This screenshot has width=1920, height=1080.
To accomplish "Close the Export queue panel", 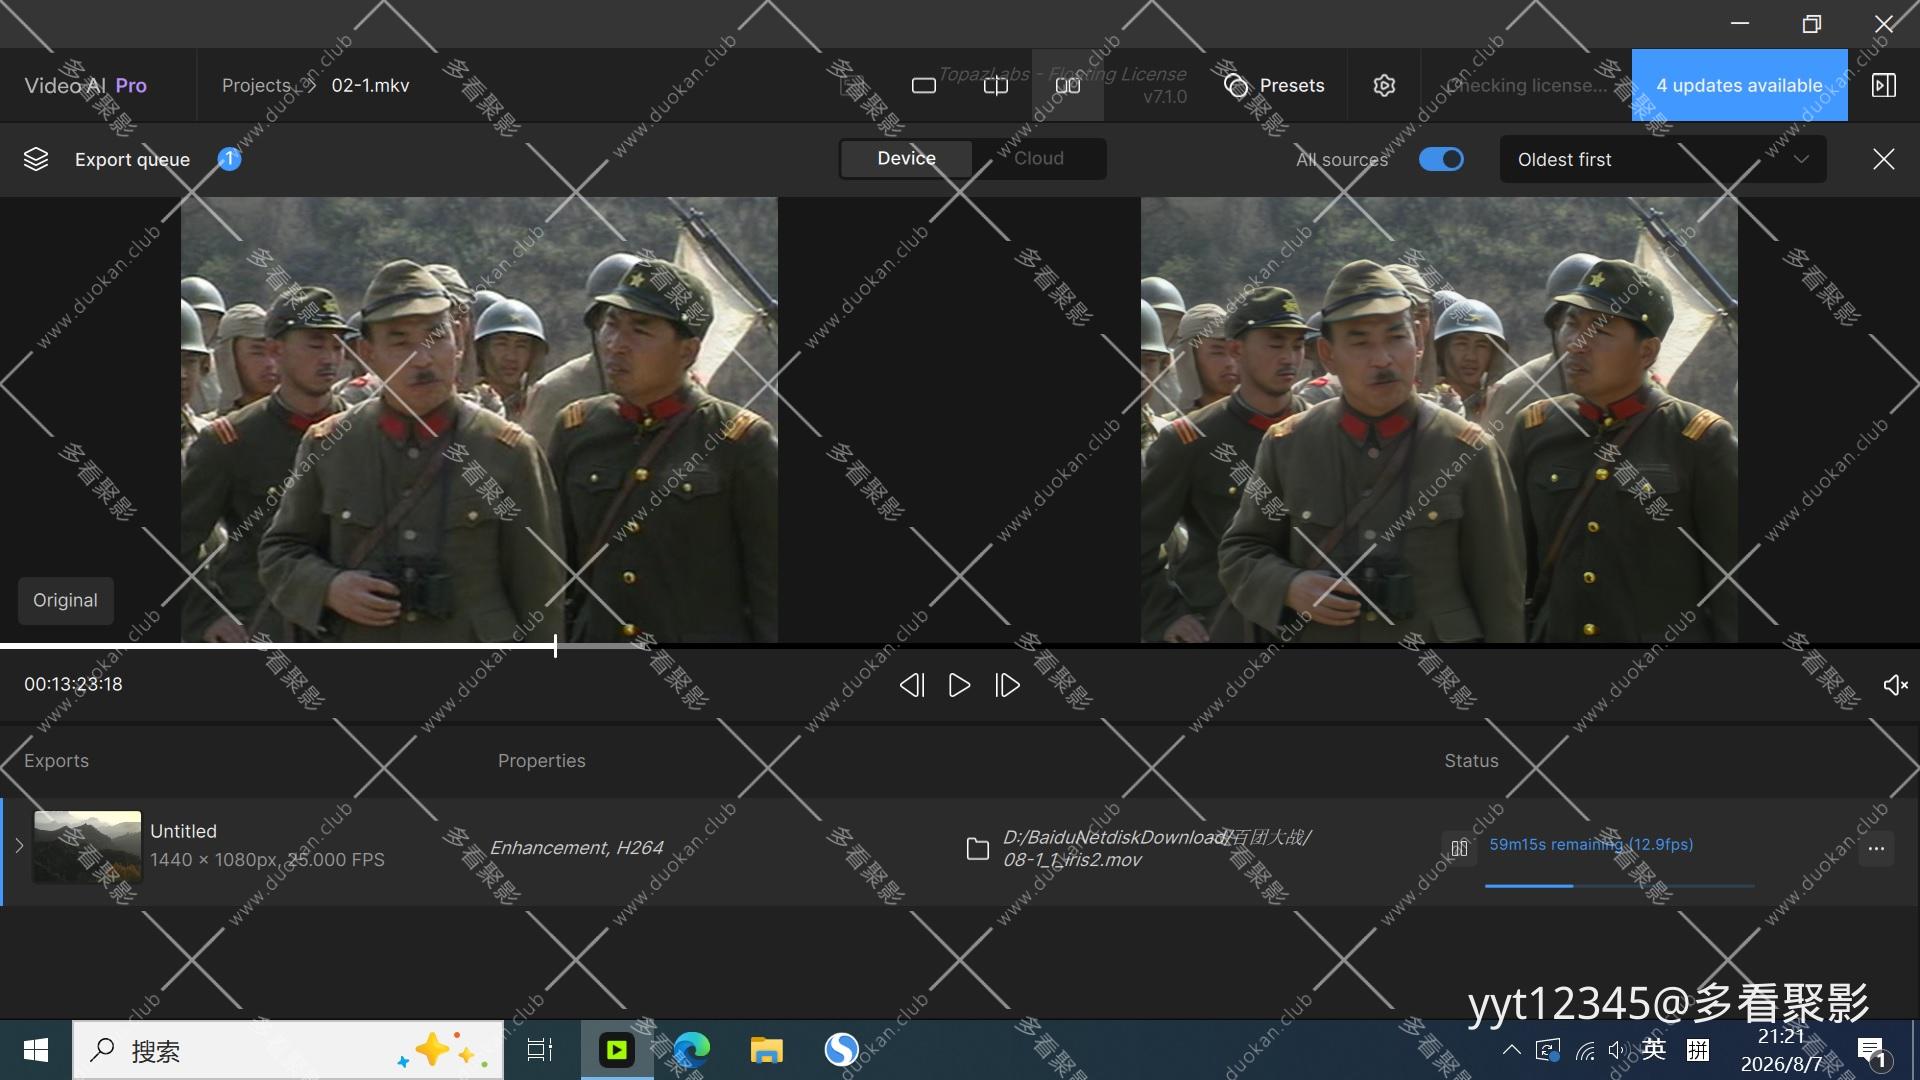I will (1884, 159).
